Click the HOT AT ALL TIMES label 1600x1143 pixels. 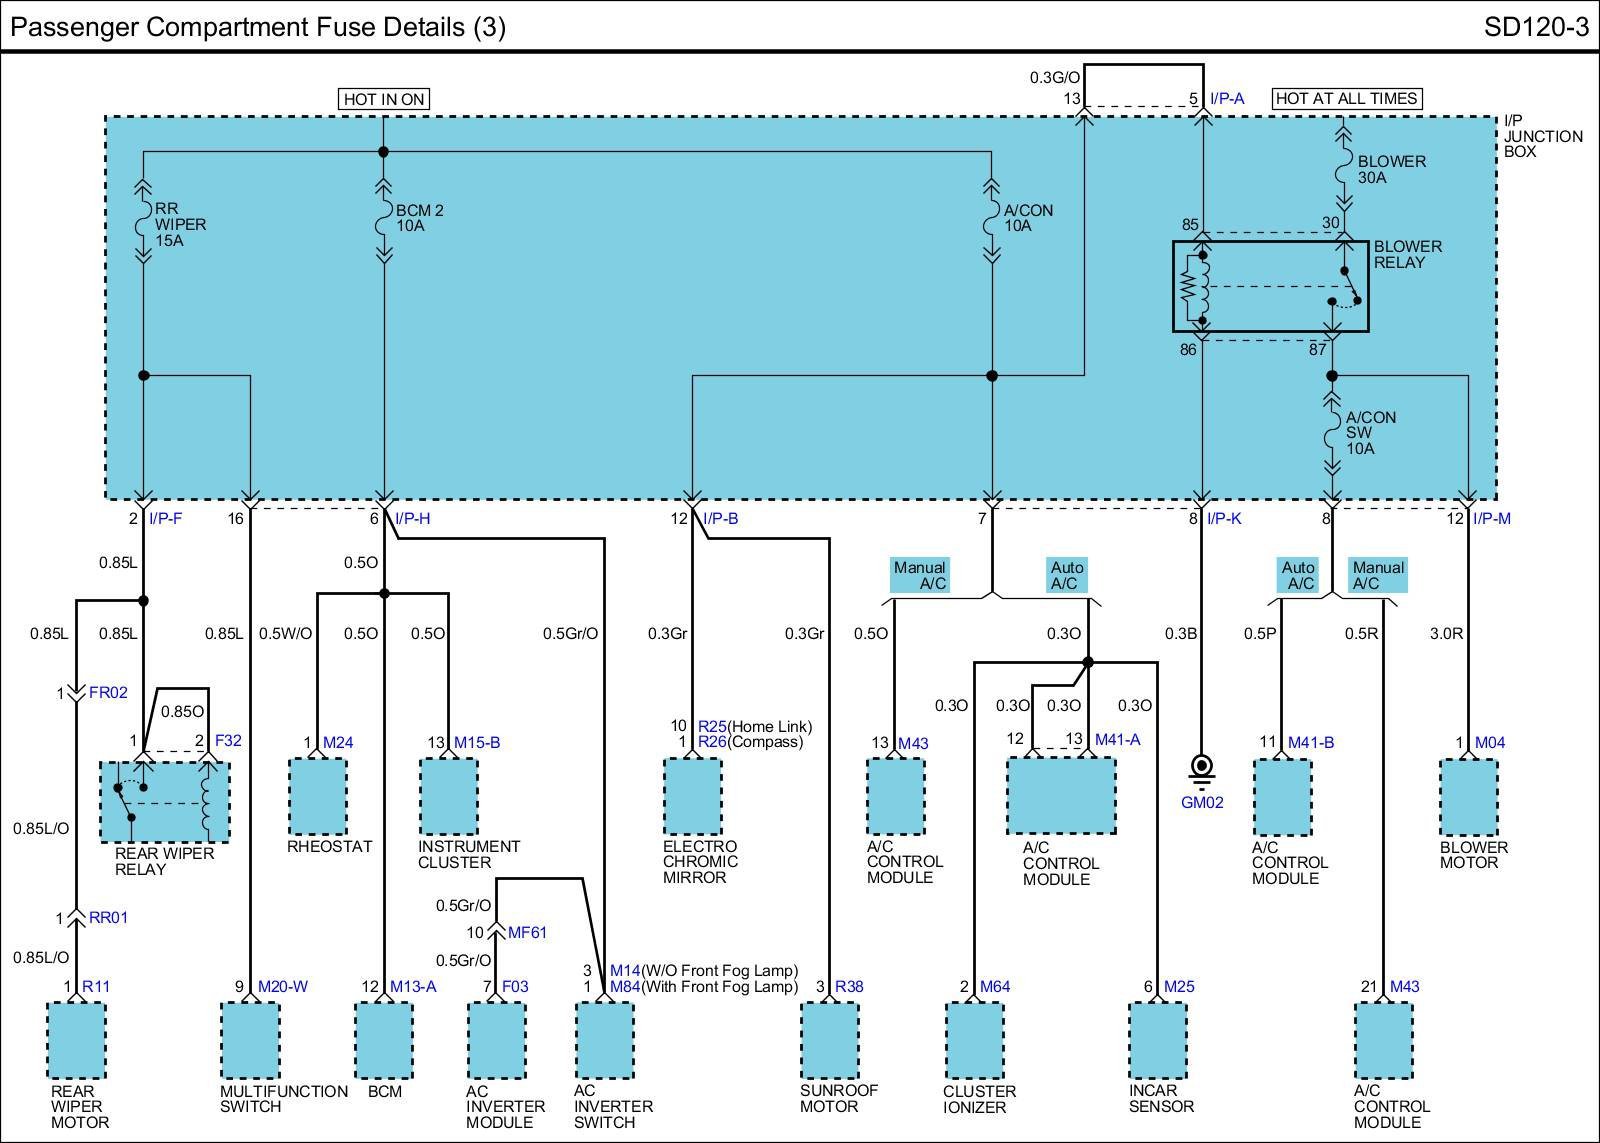coord(1346,98)
